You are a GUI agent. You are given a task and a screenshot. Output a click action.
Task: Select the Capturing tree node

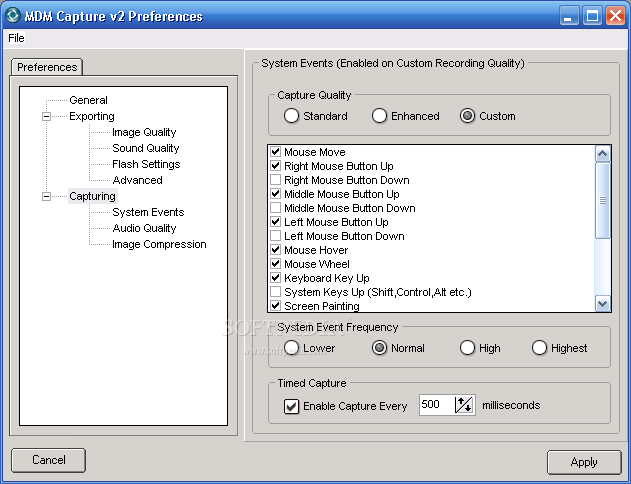point(93,196)
